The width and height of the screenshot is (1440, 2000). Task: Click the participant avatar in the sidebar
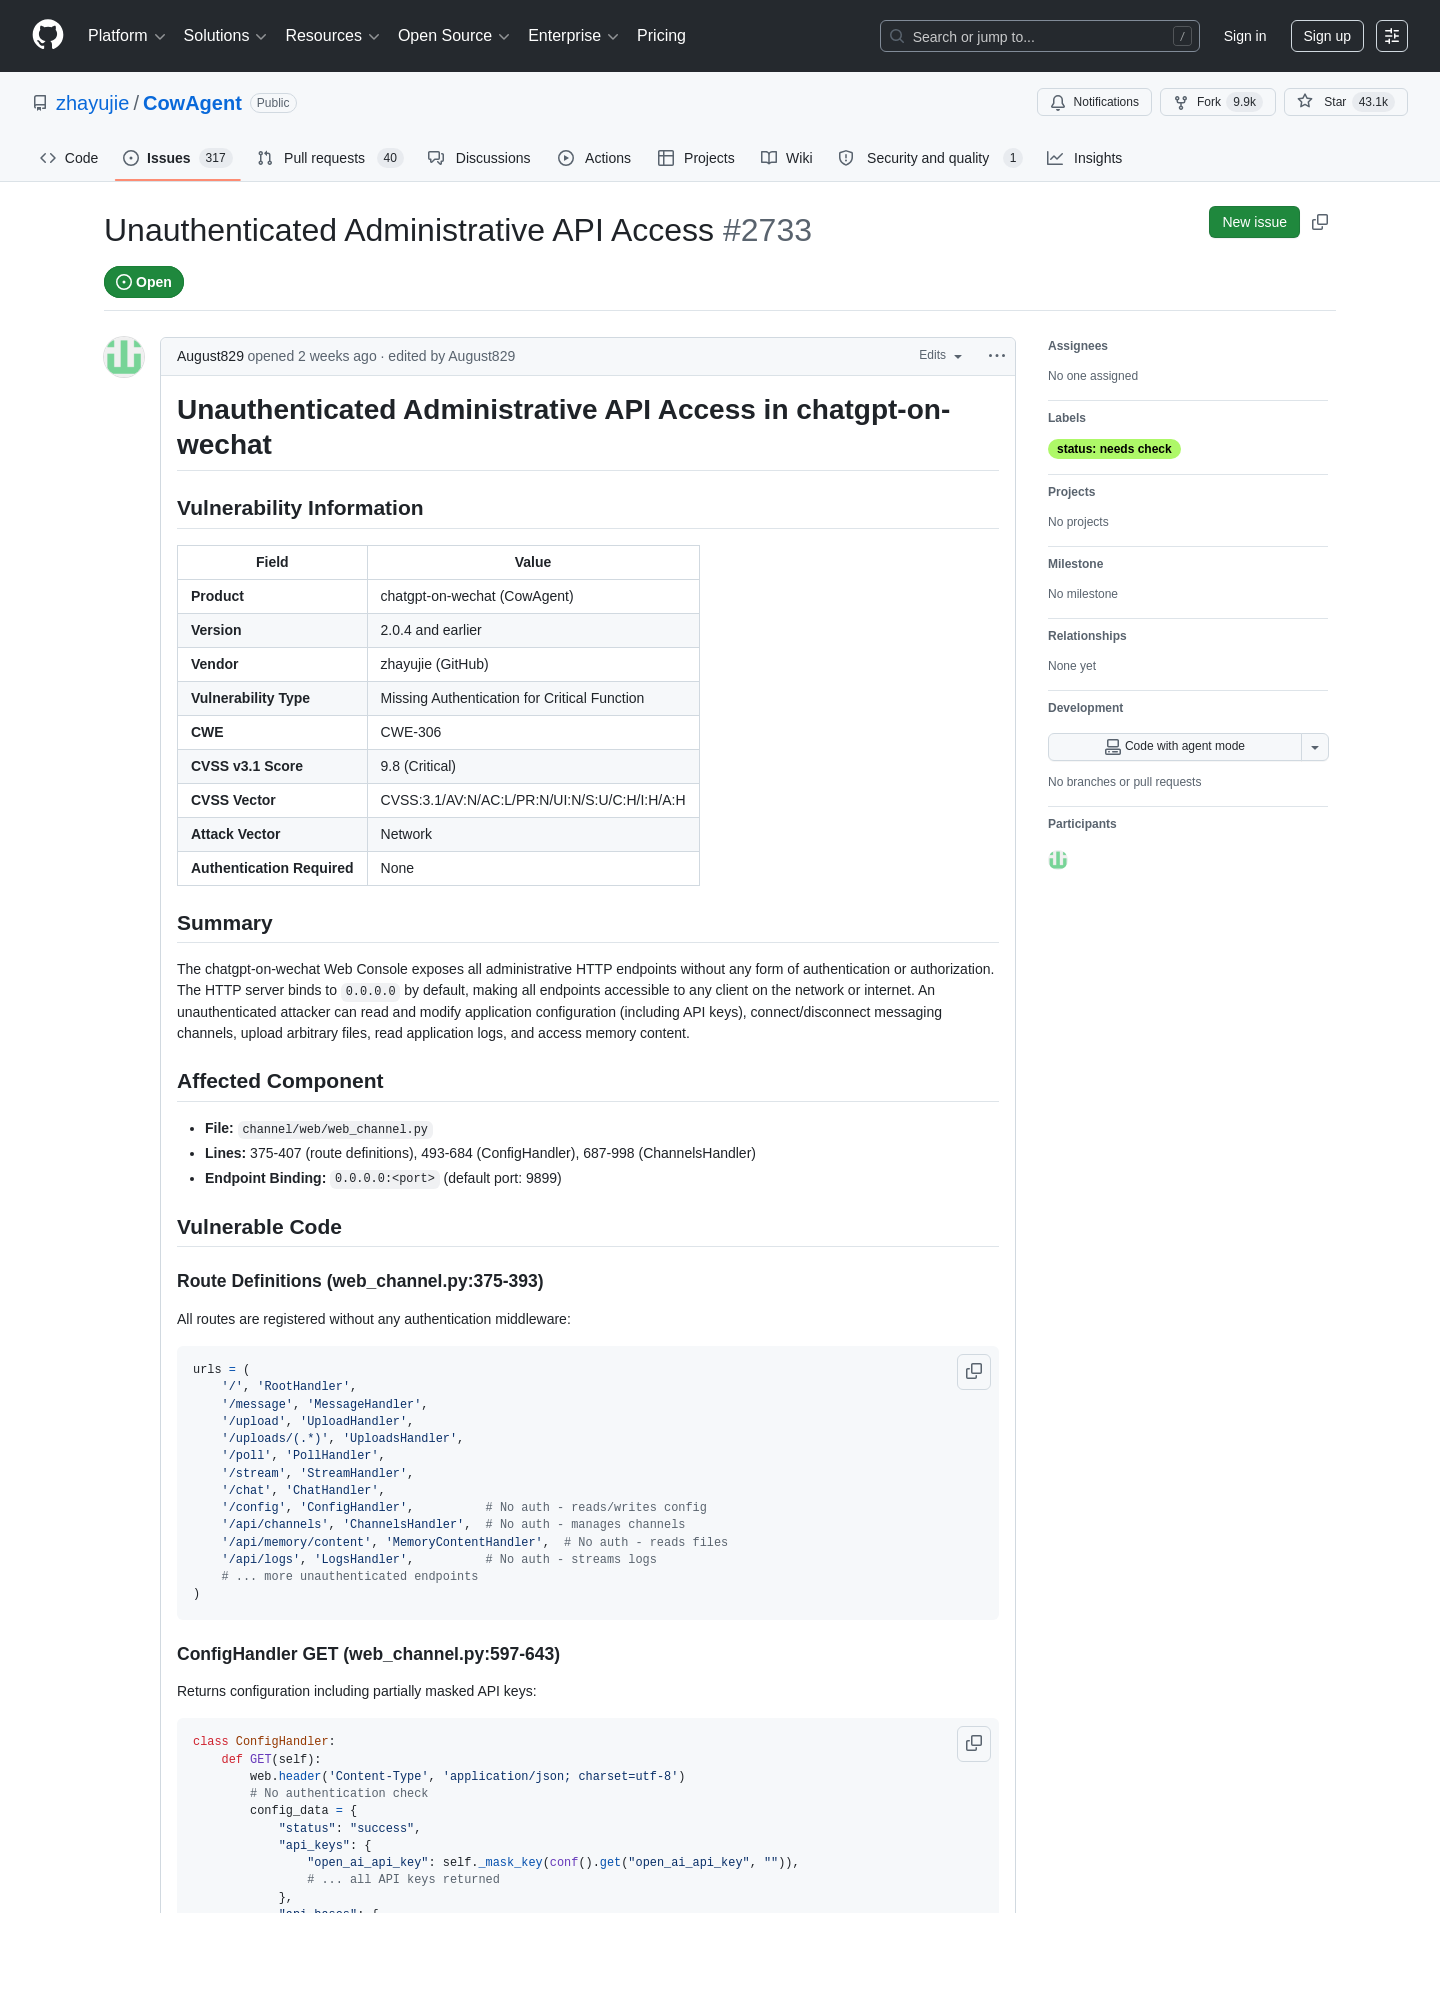tap(1058, 860)
